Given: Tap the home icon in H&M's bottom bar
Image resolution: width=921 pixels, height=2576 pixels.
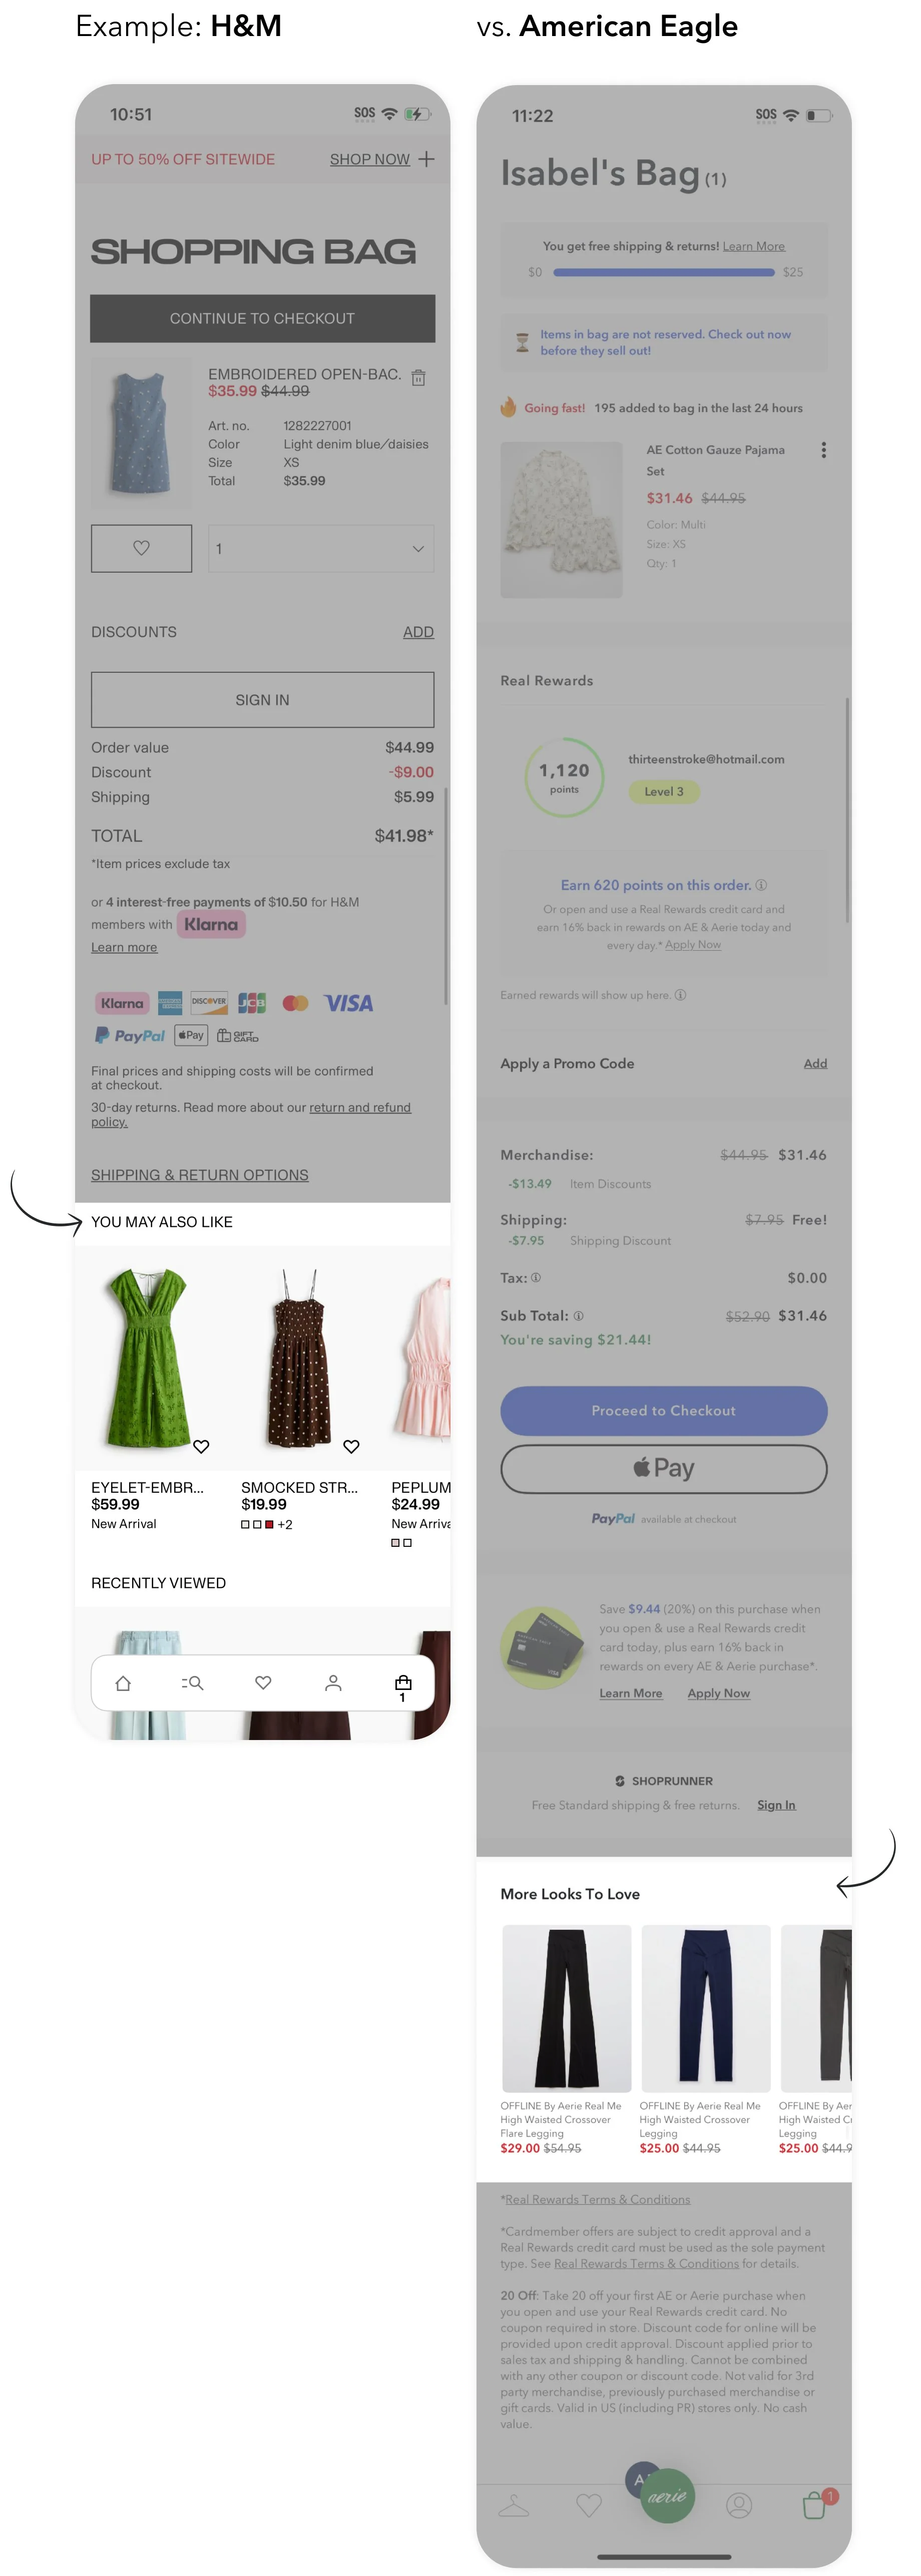Looking at the screenshot, I should (123, 1683).
